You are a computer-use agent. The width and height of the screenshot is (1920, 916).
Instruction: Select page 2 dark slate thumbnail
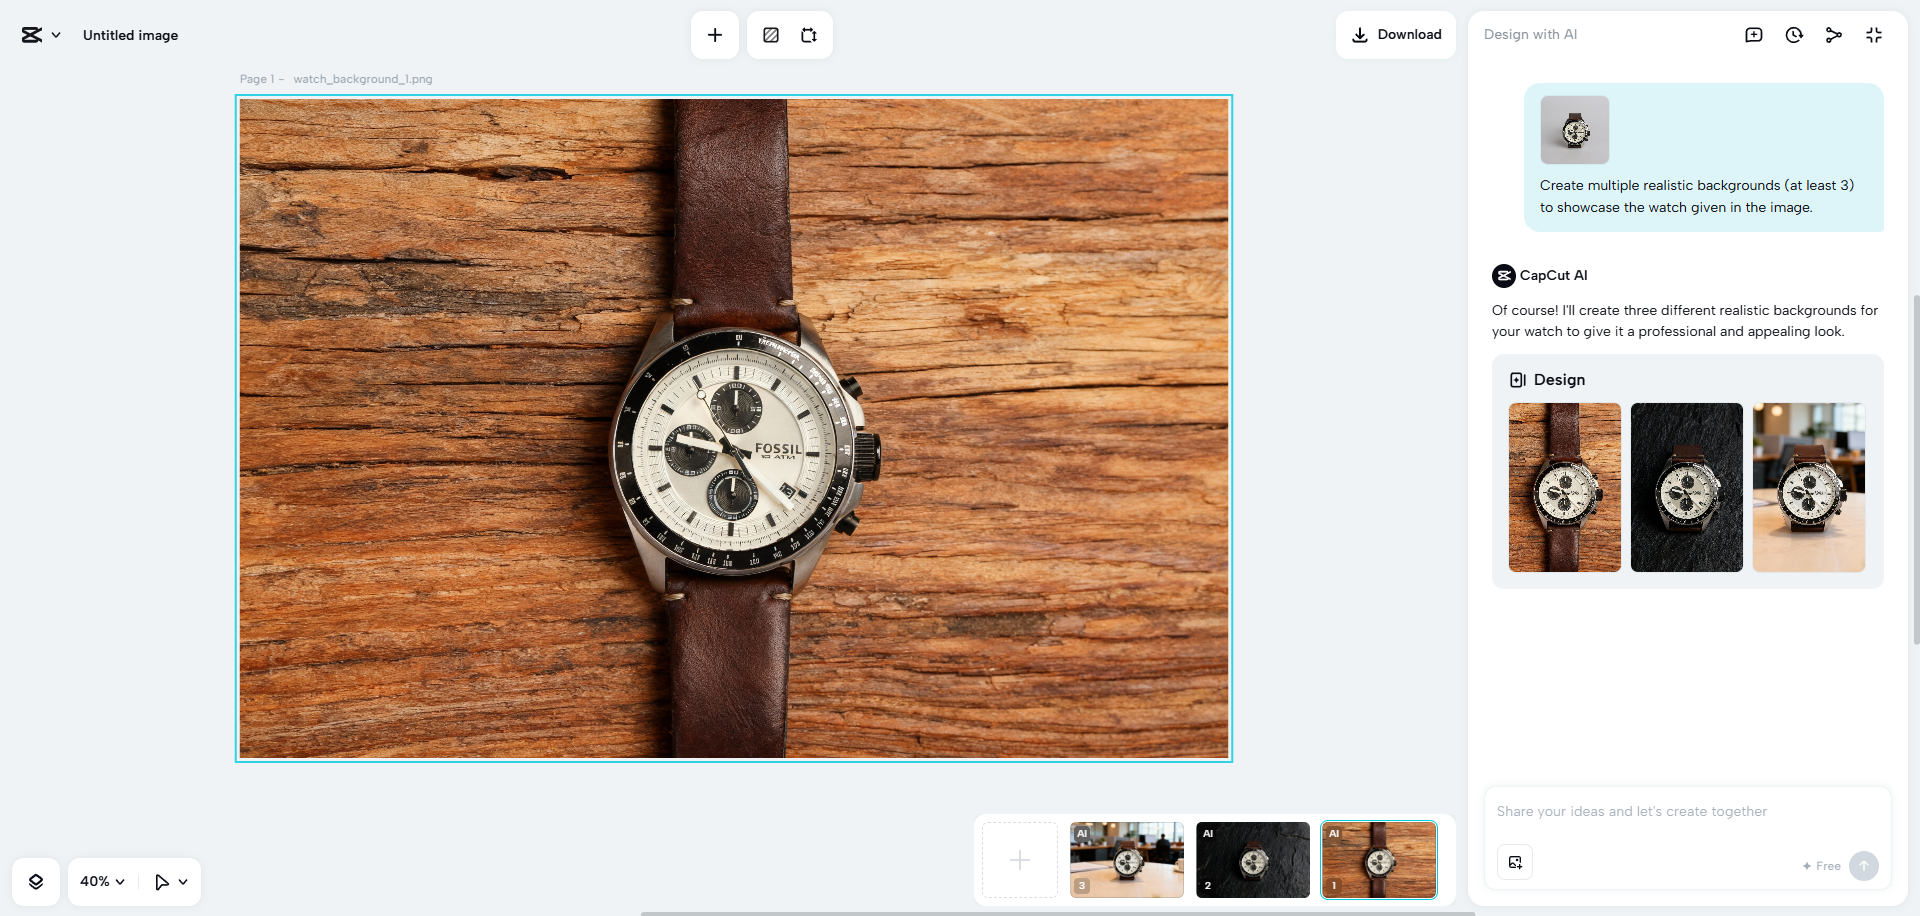coord(1253,860)
